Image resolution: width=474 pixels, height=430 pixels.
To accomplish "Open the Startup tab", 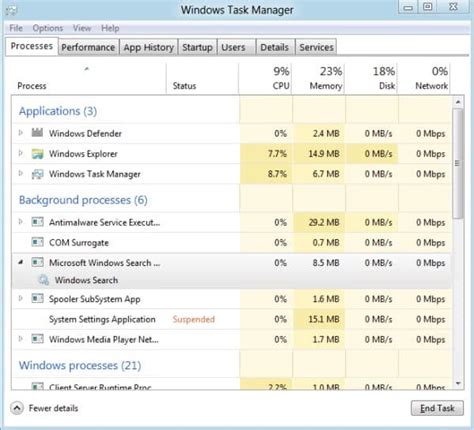I will [x=197, y=47].
